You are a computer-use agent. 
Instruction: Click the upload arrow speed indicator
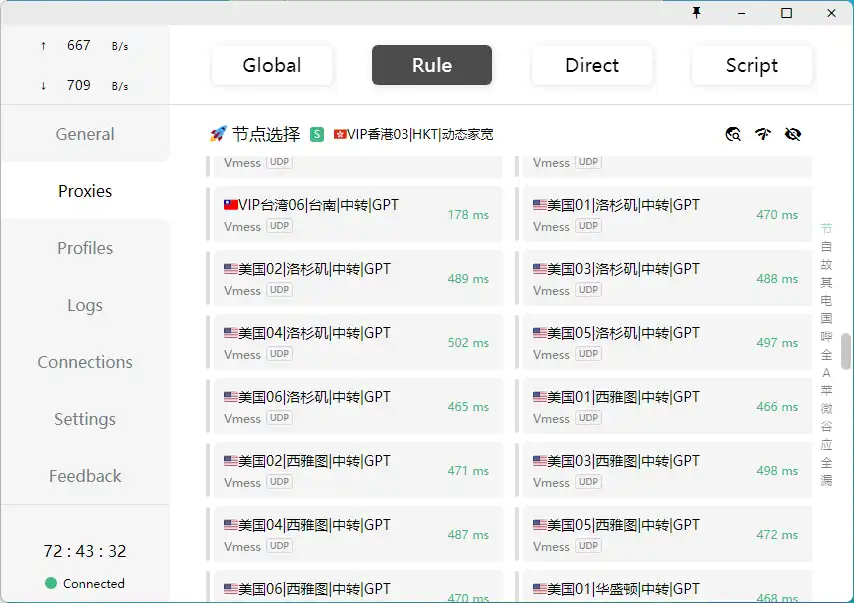44,46
